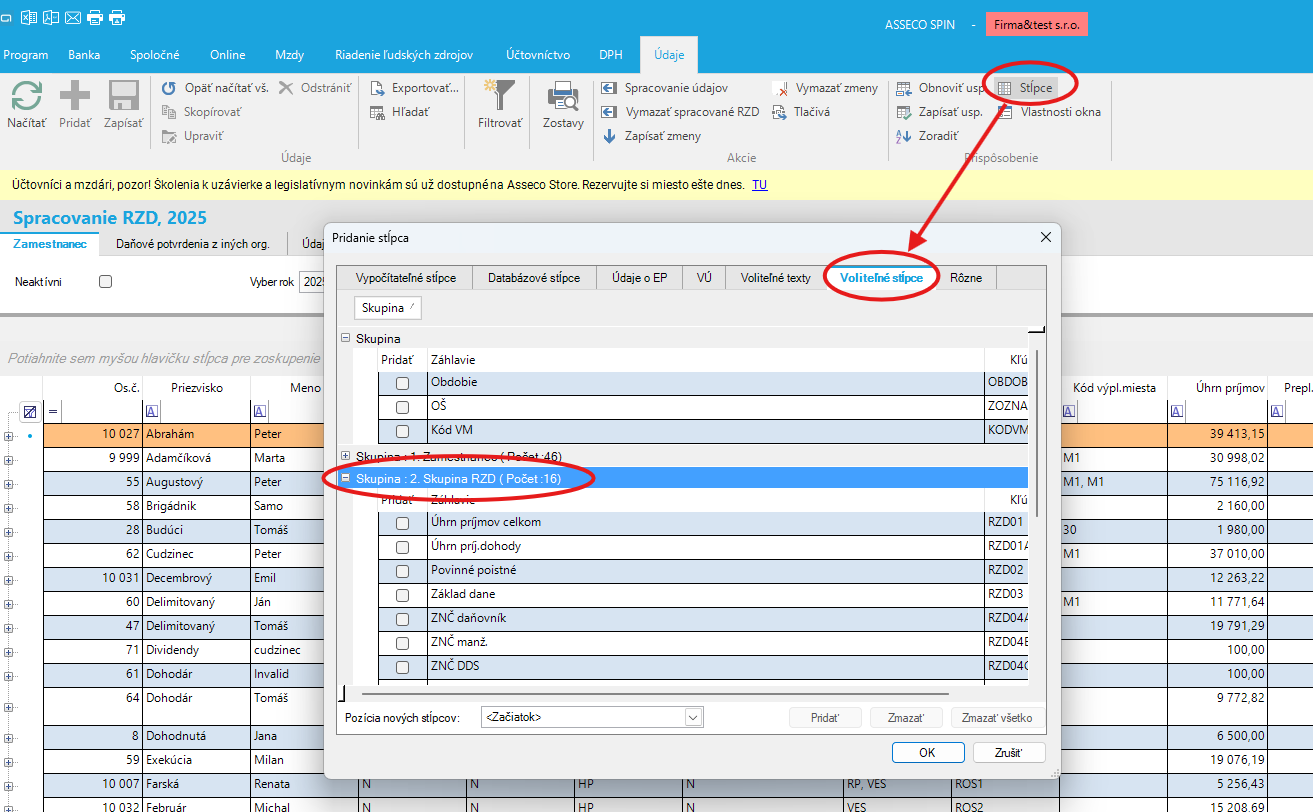Click the Hľadať search icon
This screenshot has height=812, width=1313.
[x=378, y=112]
